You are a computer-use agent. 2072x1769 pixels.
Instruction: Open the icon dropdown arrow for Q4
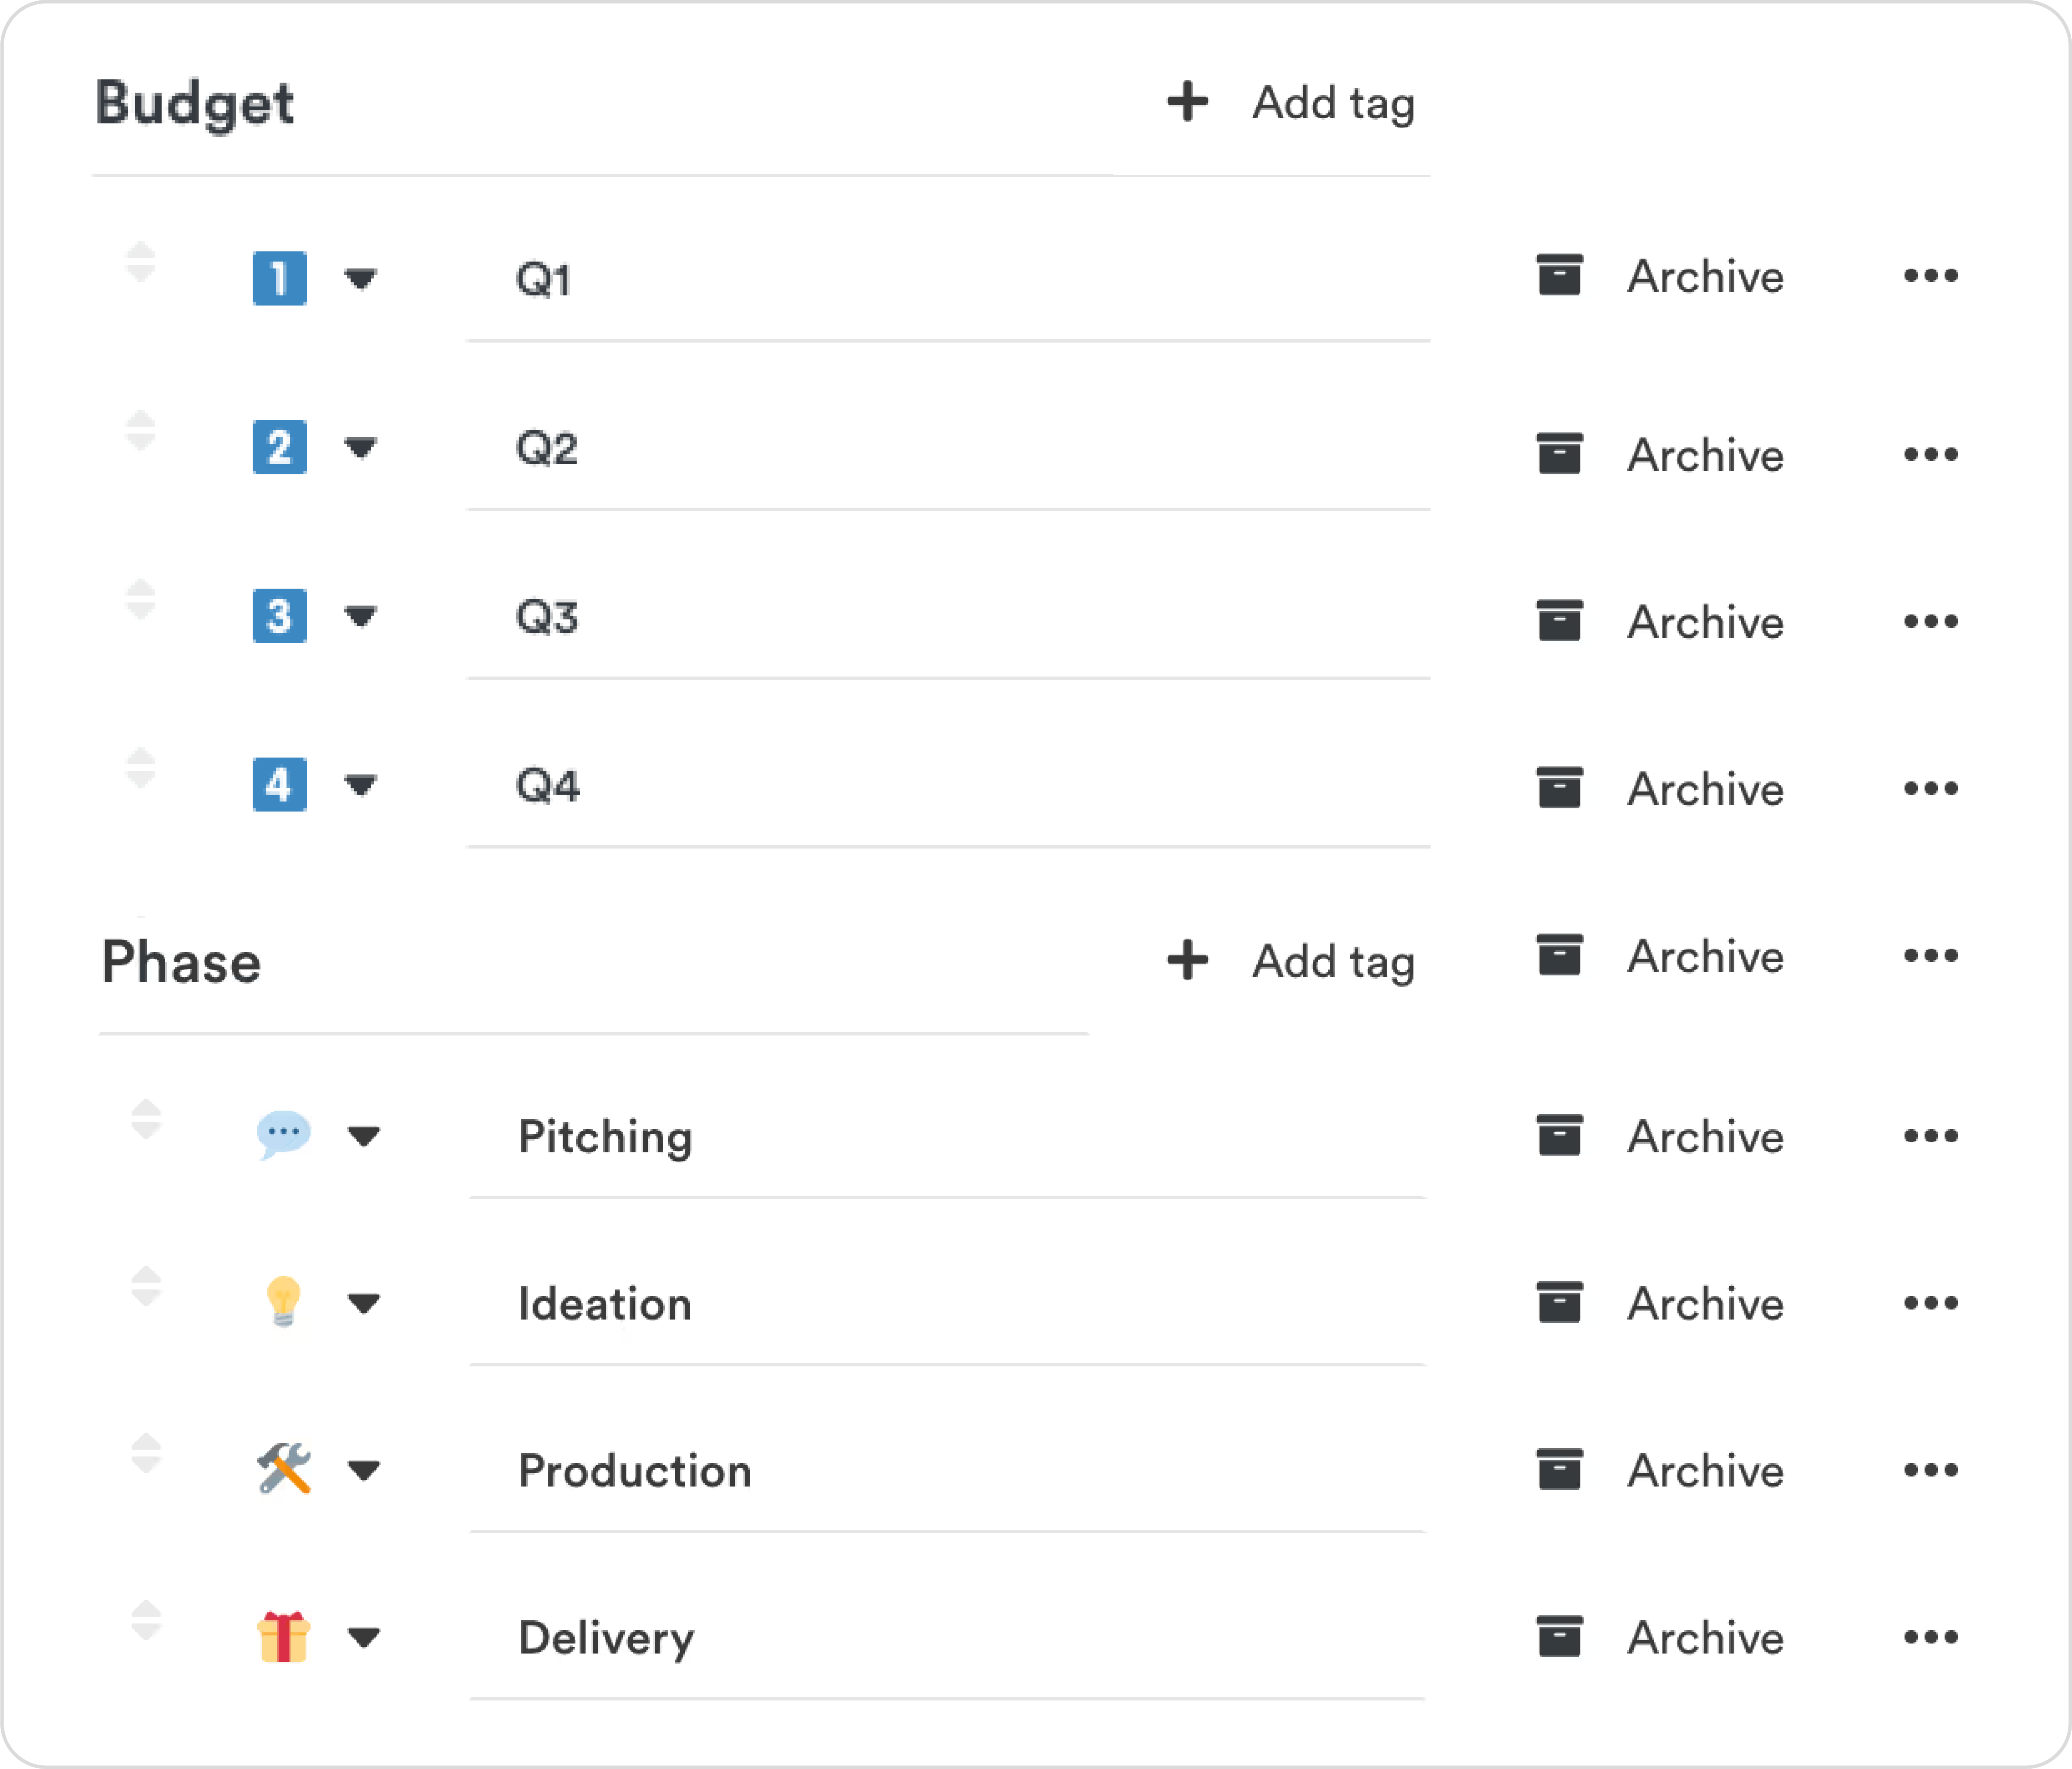pyautogui.click(x=360, y=785)
